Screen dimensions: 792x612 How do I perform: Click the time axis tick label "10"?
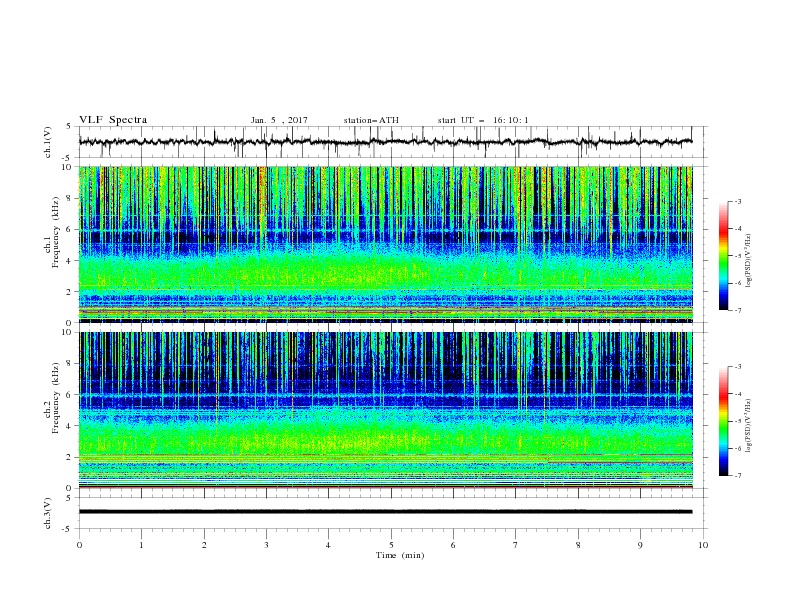click(703, 545)
